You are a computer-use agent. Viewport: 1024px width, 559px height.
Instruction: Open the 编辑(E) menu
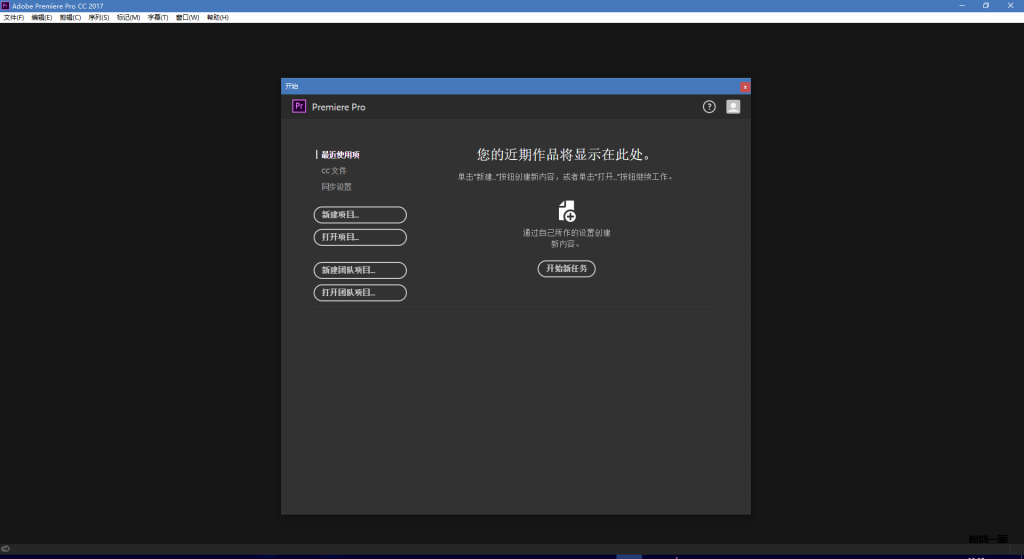tap(42, 17)
